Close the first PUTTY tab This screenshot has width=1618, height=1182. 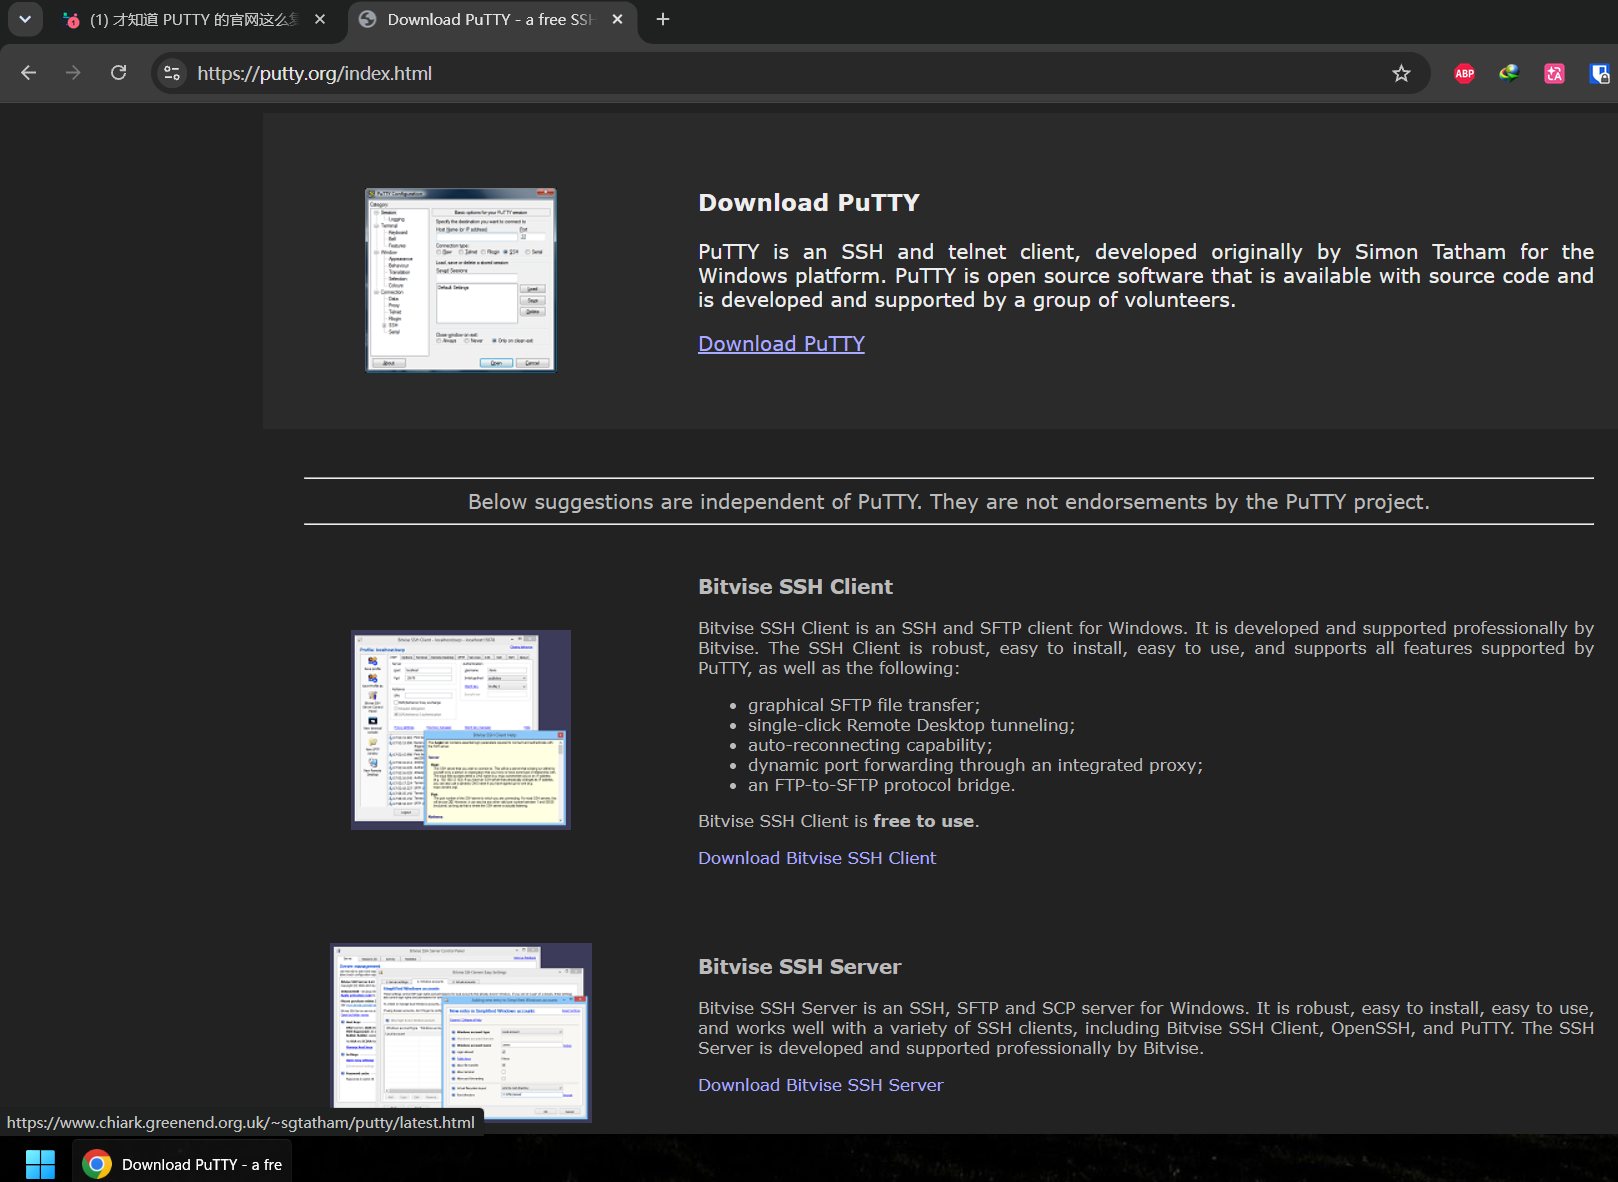click(320, 19)
